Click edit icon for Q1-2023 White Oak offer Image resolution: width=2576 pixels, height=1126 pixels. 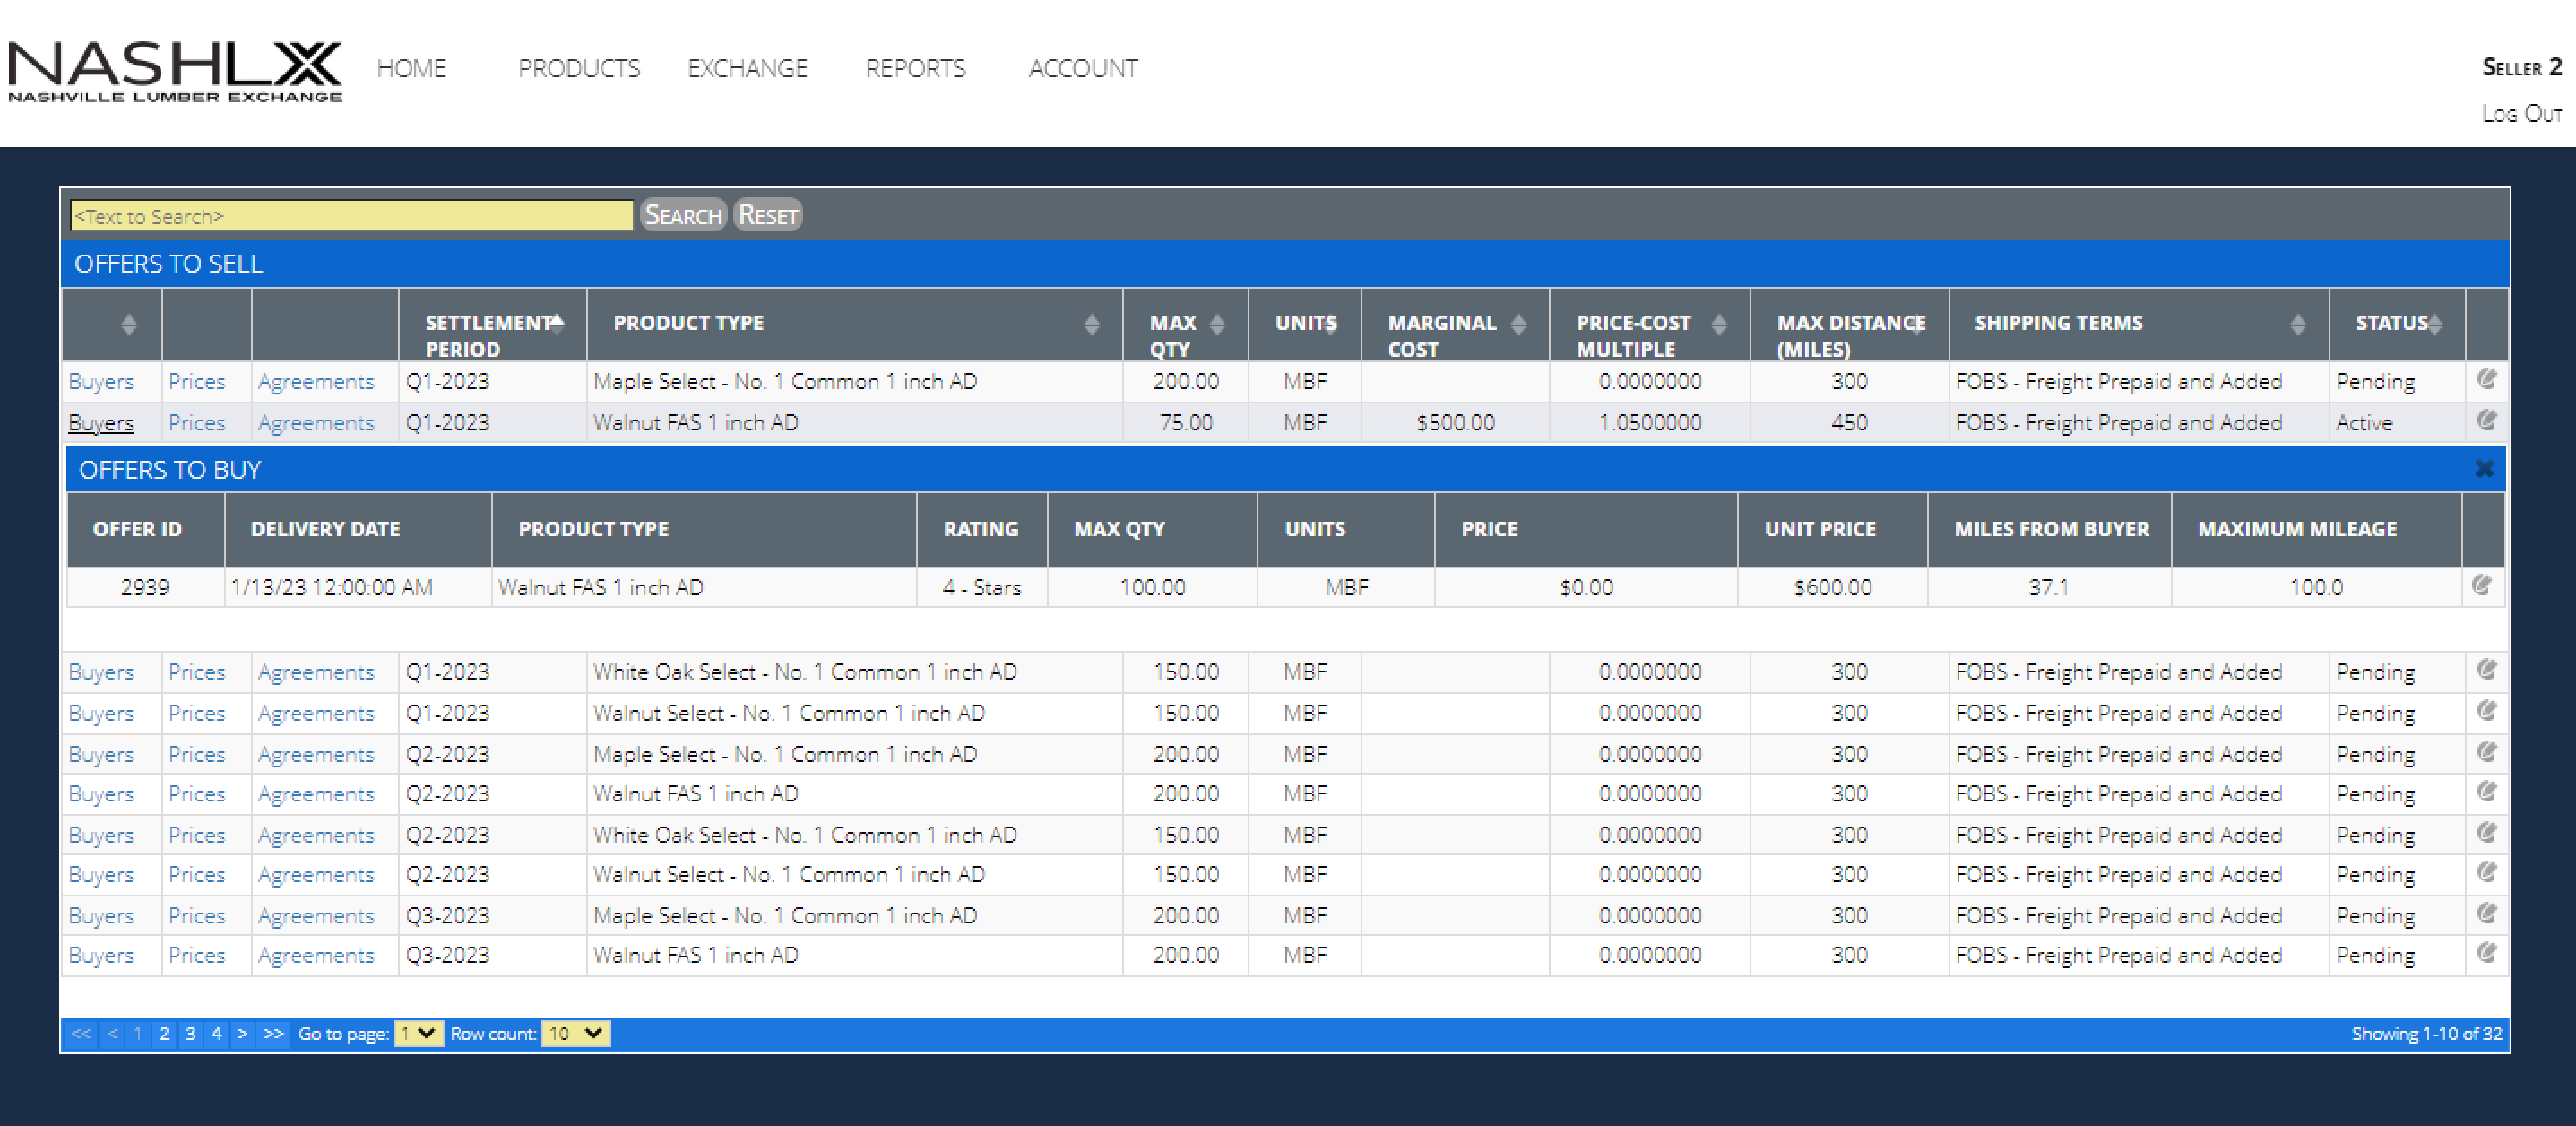point(2486,670)
